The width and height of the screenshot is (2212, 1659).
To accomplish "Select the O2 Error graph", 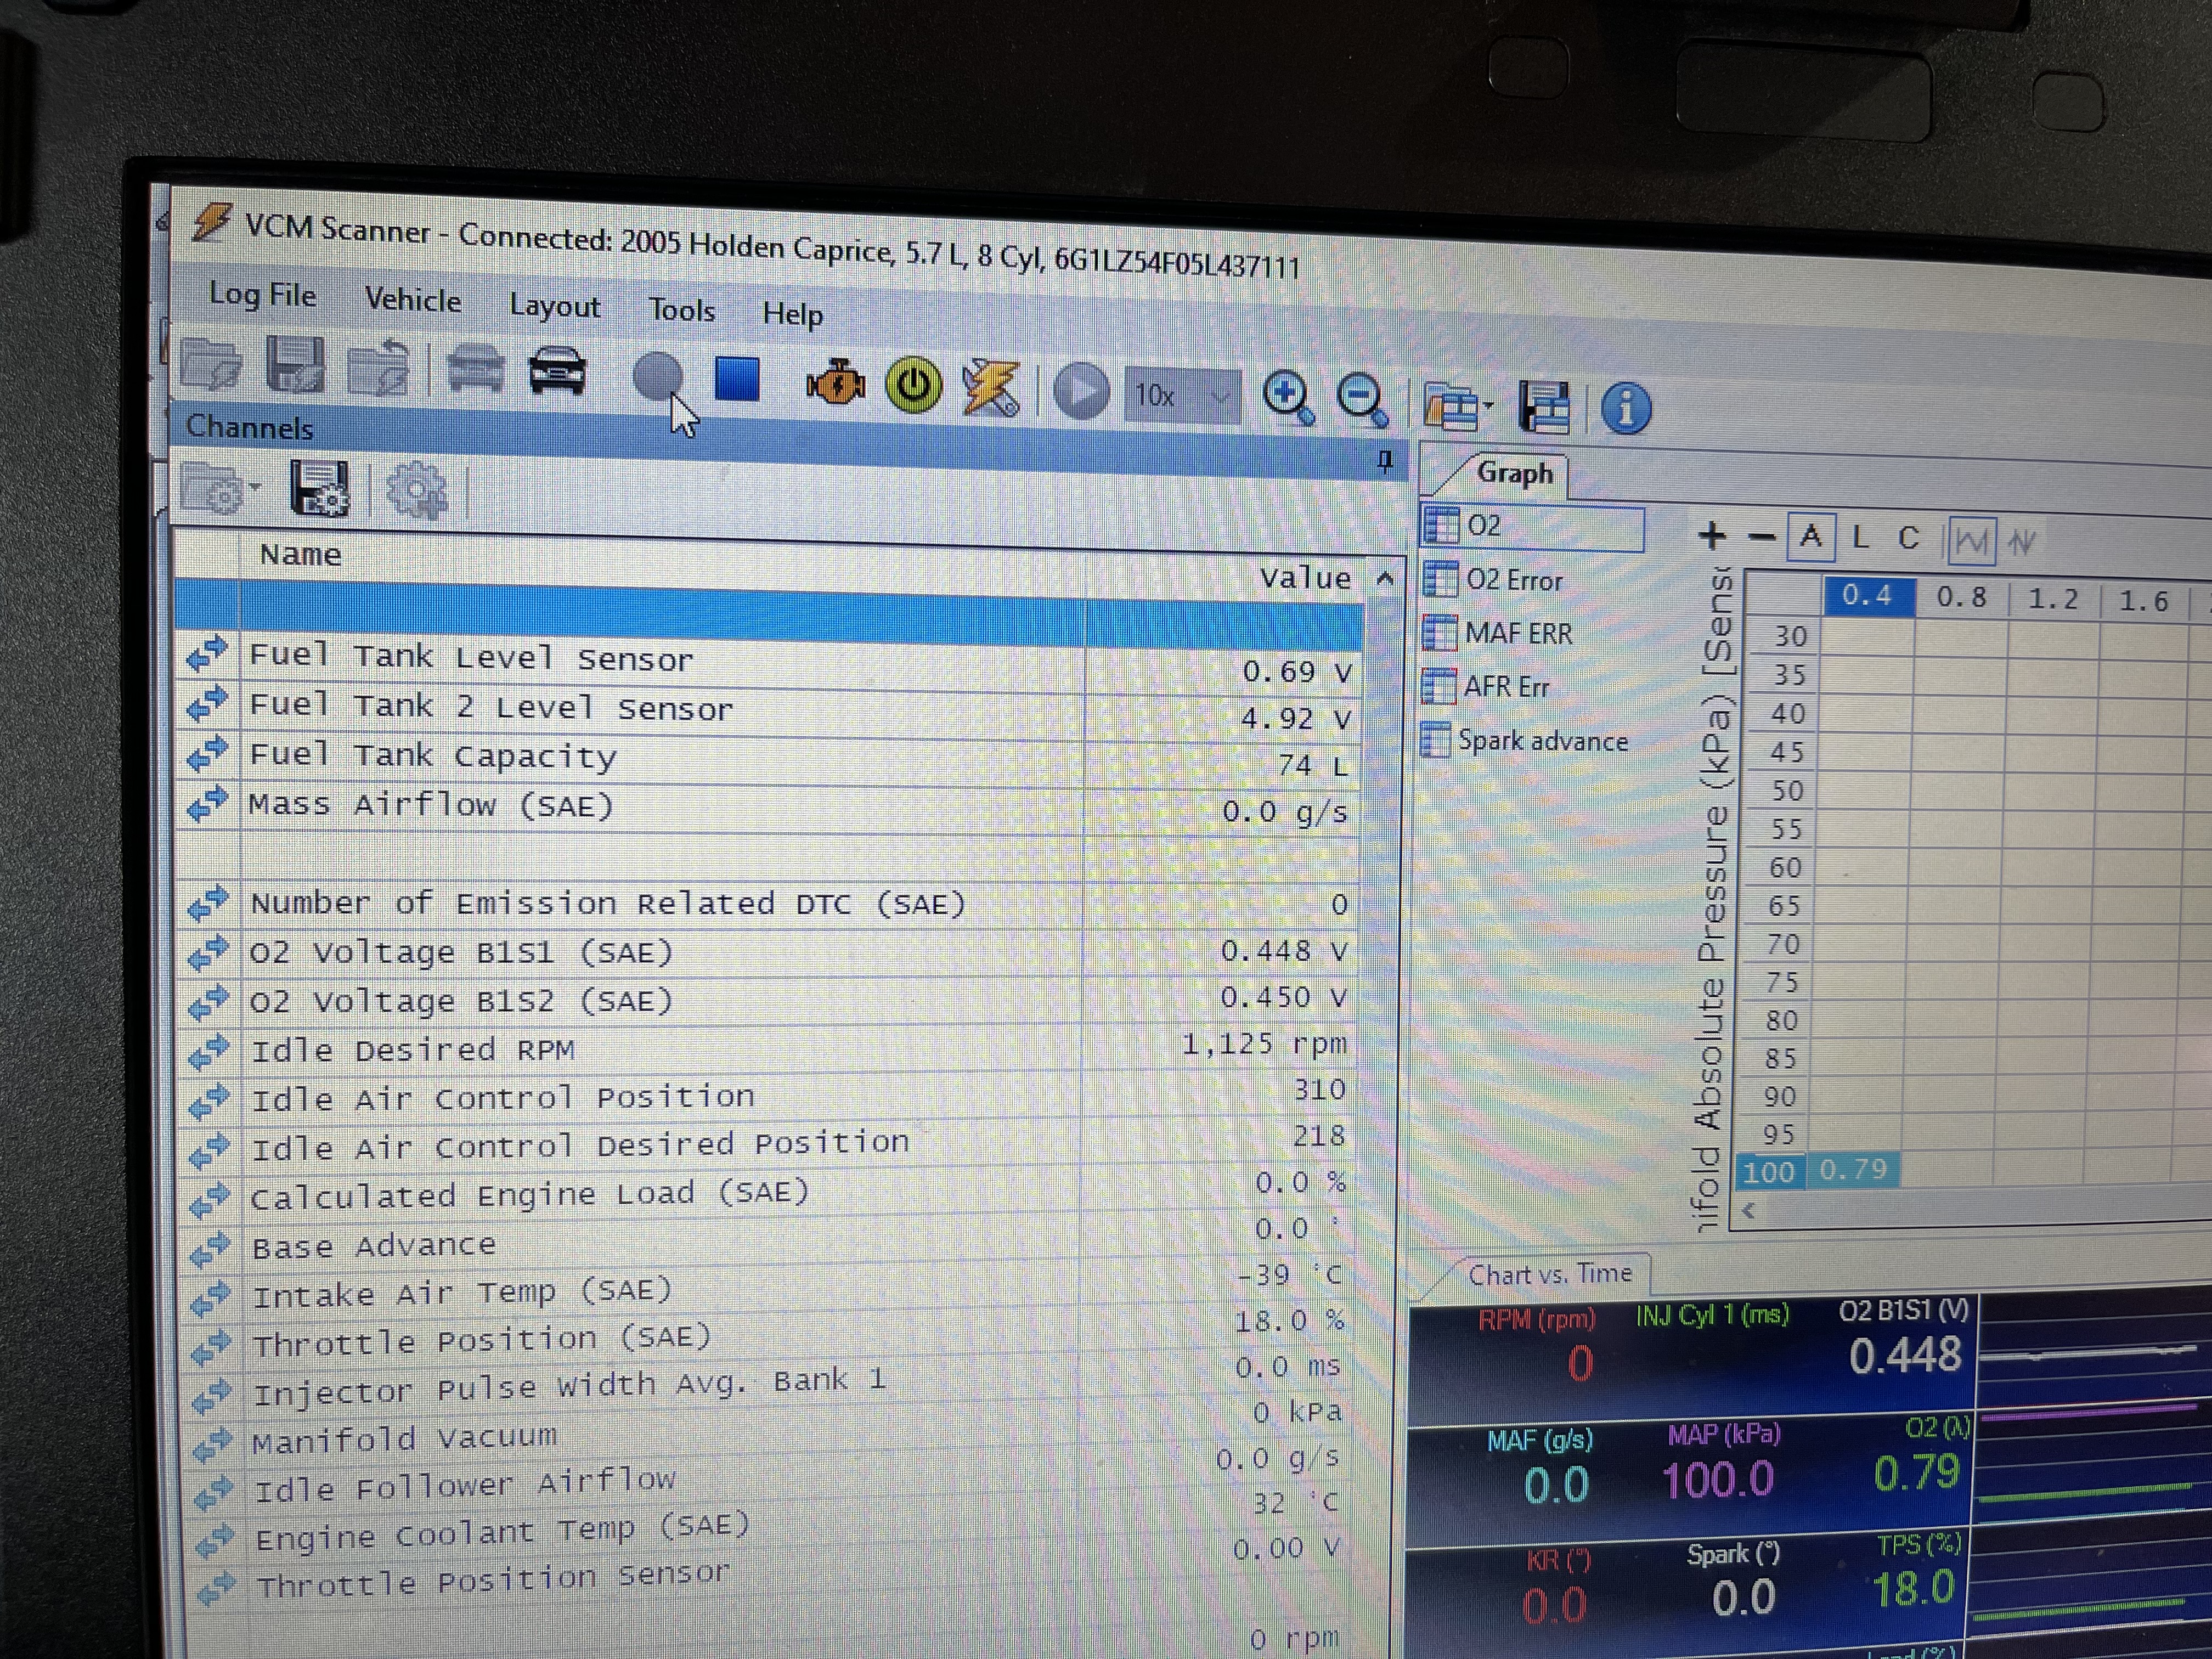I will [1495, 580].
